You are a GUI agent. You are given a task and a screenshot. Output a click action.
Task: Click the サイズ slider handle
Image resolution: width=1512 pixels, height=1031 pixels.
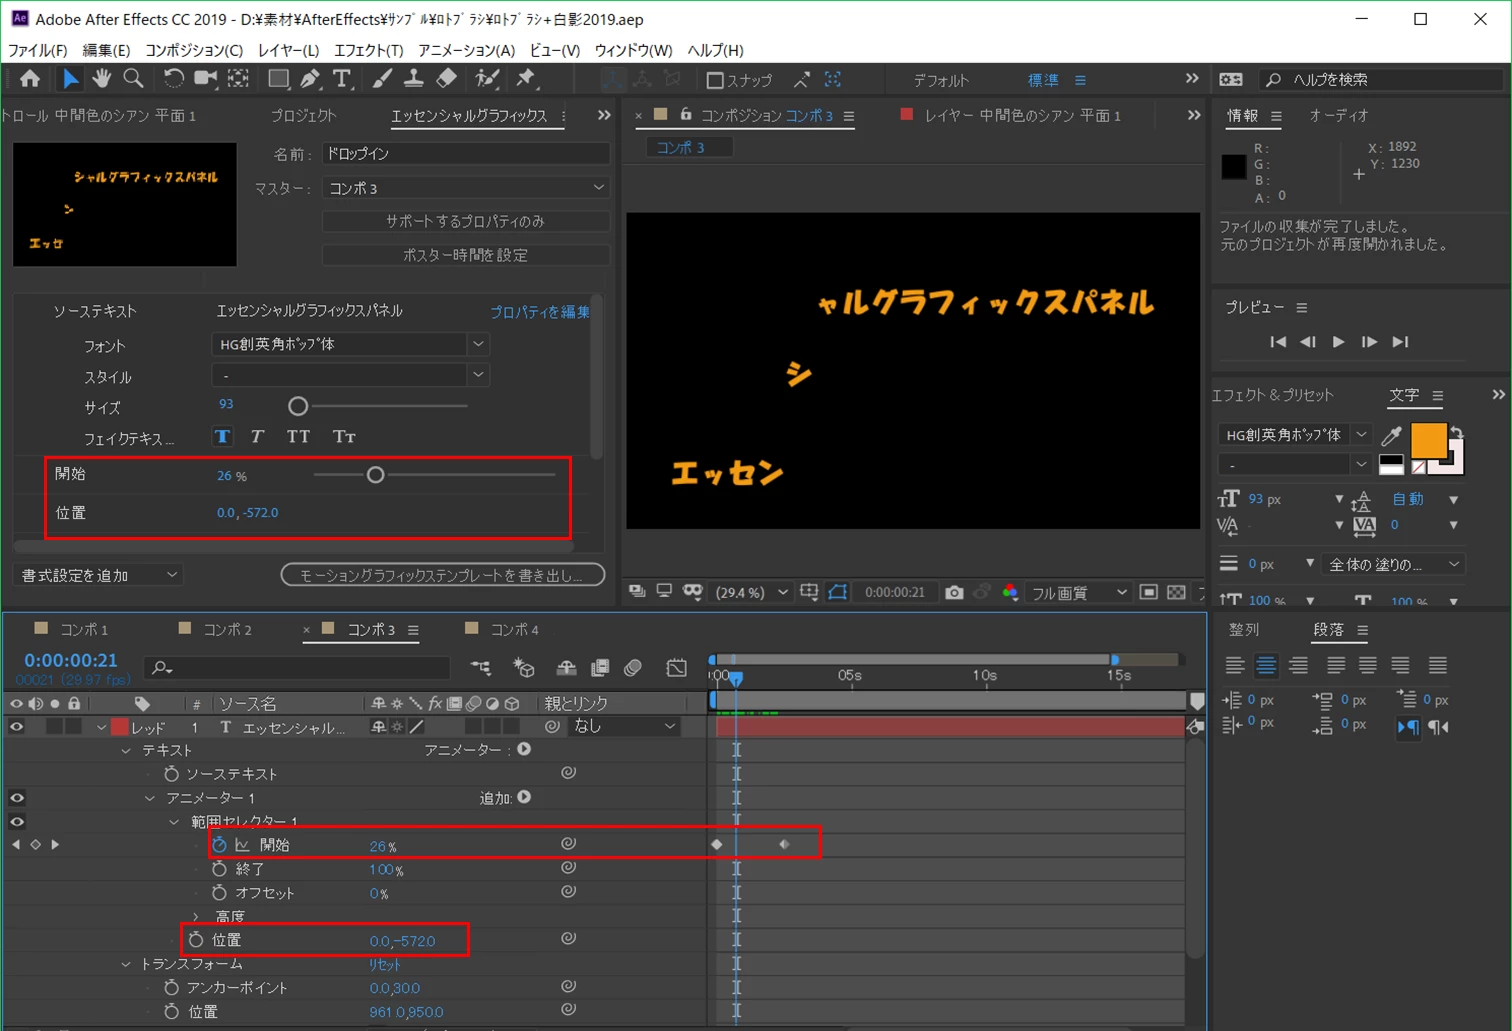pos(298,406)
